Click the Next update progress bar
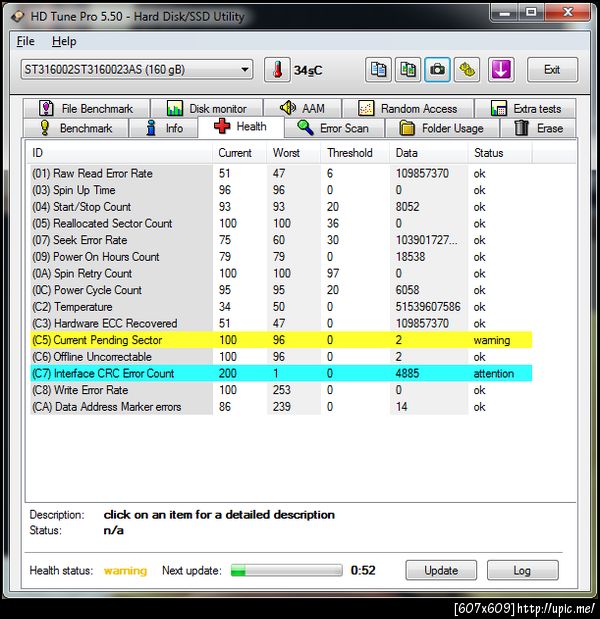Image resolution: width=600 pixels, height=619 pixels. point(287,570)
